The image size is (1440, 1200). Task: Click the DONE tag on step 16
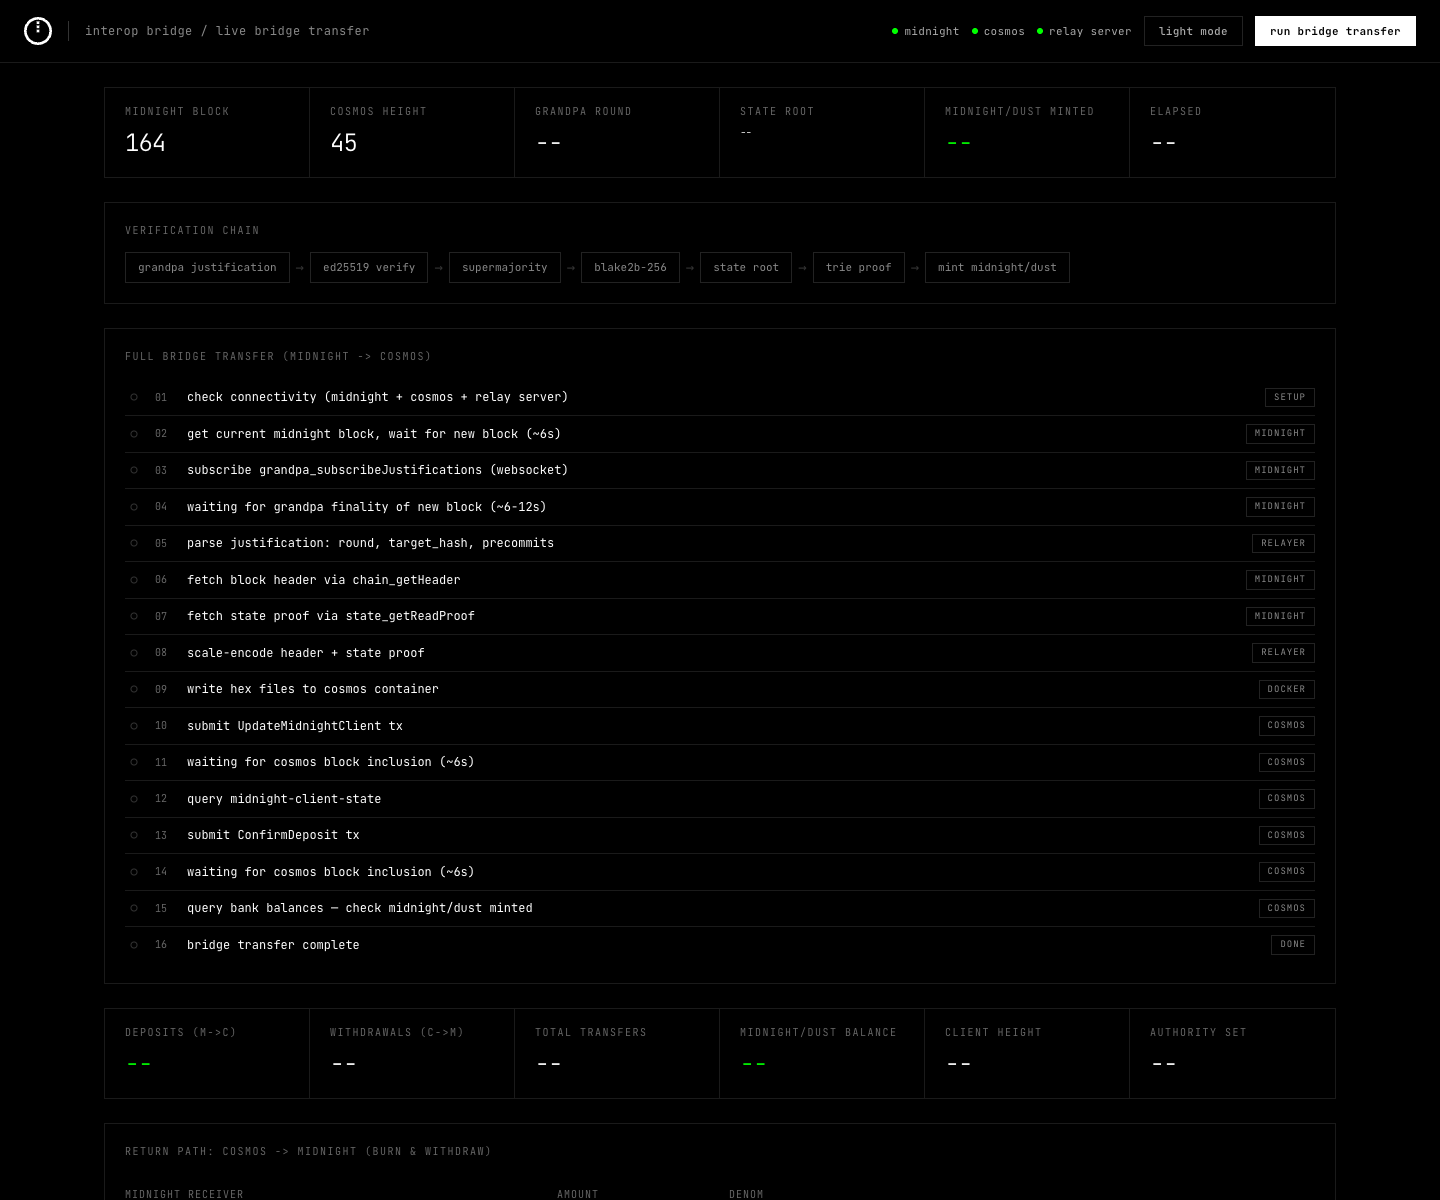click(1292, 944)
